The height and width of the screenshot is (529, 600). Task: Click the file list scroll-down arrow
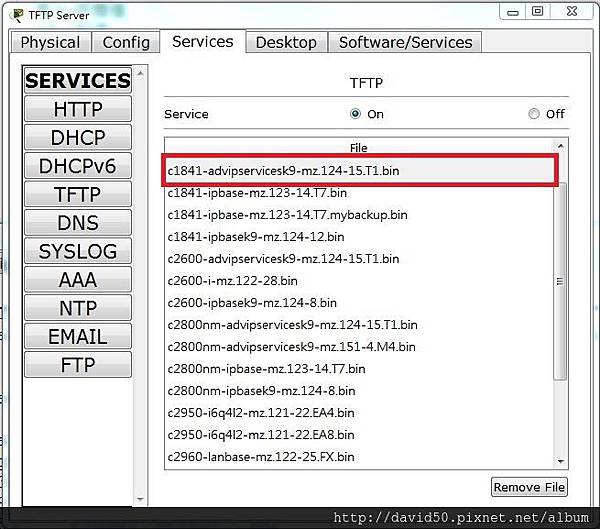561,461
